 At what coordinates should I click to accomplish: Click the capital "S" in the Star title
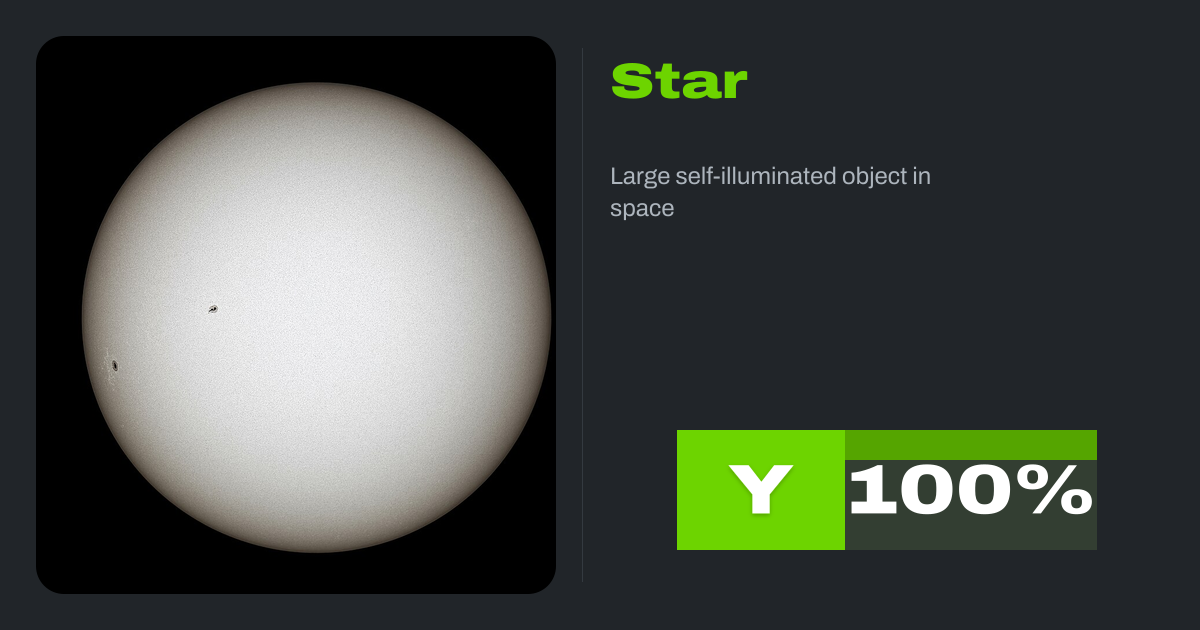pyautogui.click(x=629, y=81)
